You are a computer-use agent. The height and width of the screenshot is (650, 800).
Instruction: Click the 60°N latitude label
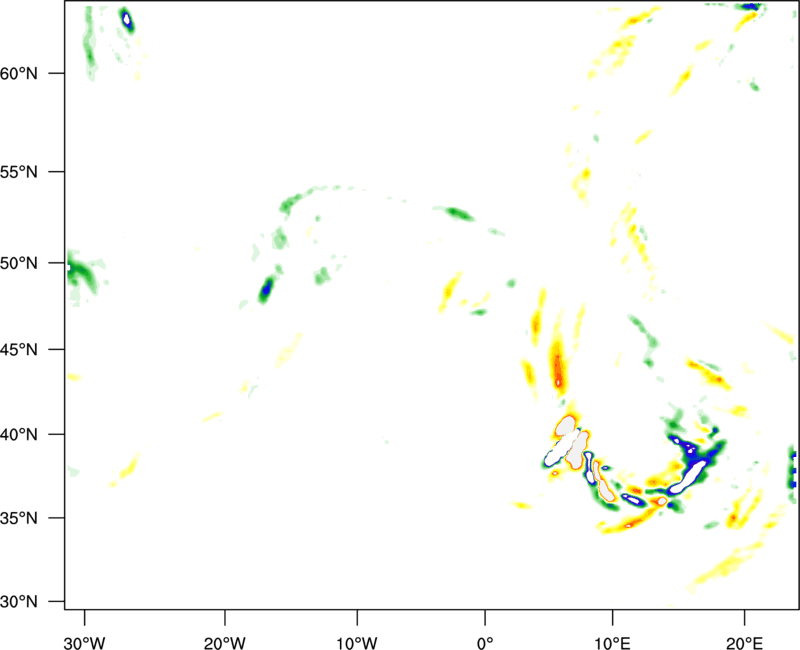click(19, 73)
